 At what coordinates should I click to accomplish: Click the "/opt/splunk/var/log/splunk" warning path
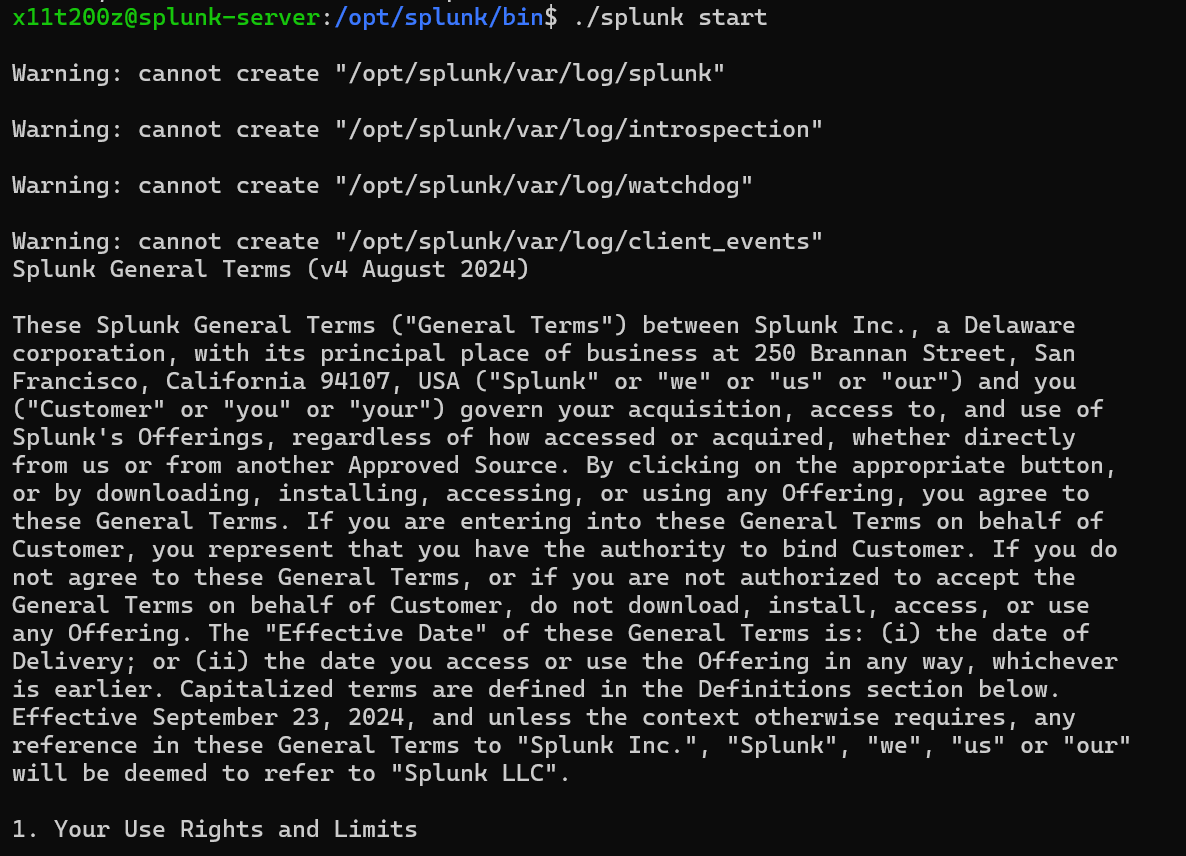(530, 73)
